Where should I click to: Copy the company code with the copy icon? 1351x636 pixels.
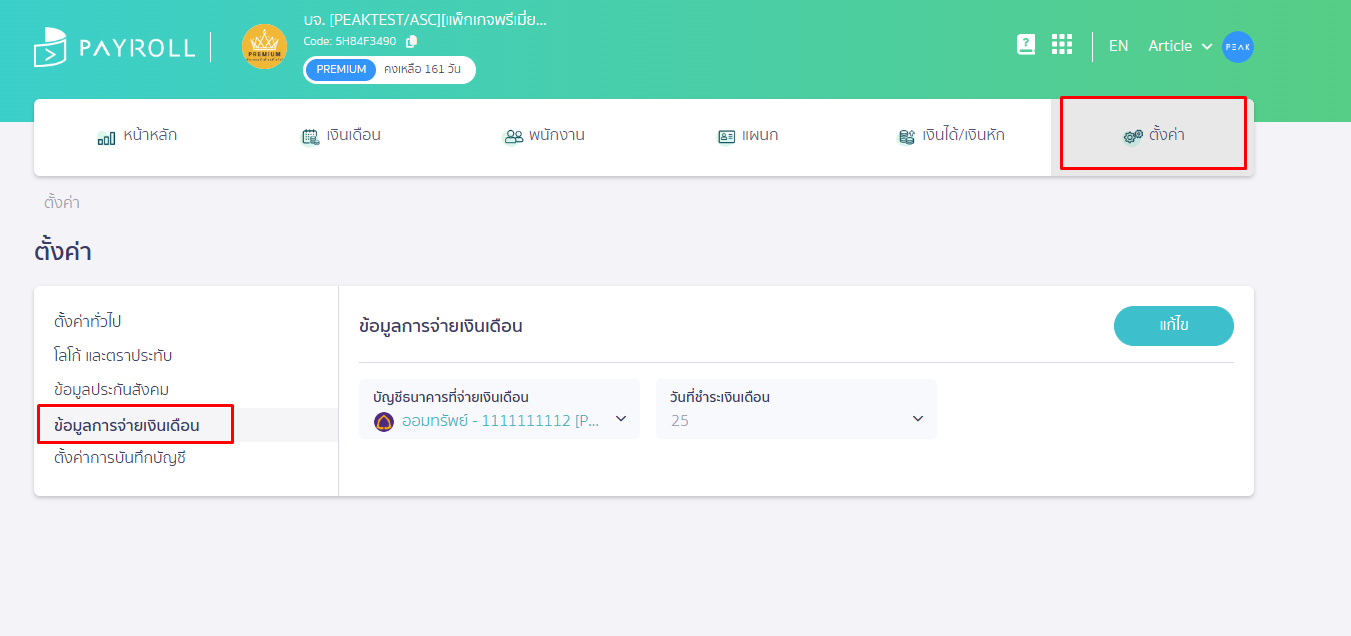pyautogui.click(x=410, y=42)
